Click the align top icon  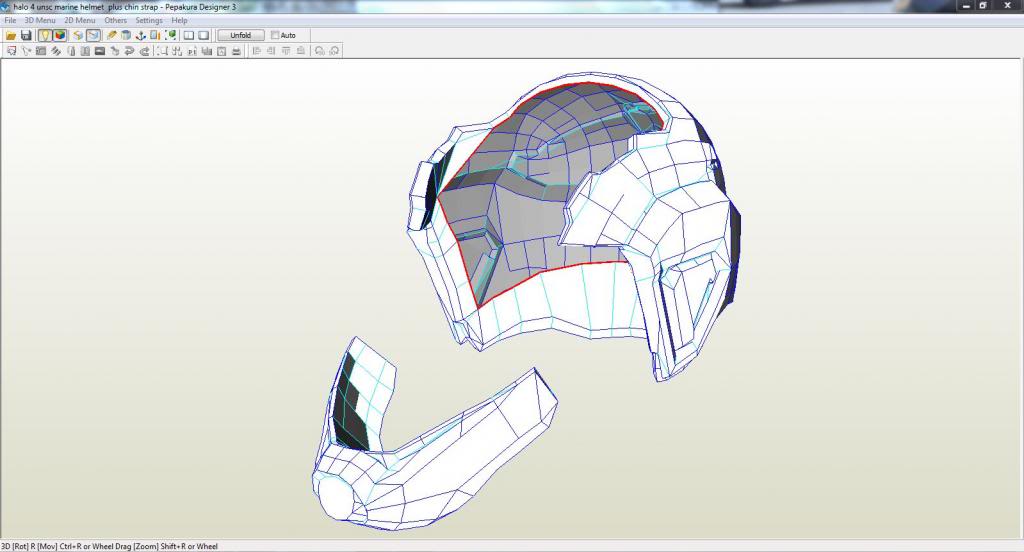pos(285,51)
